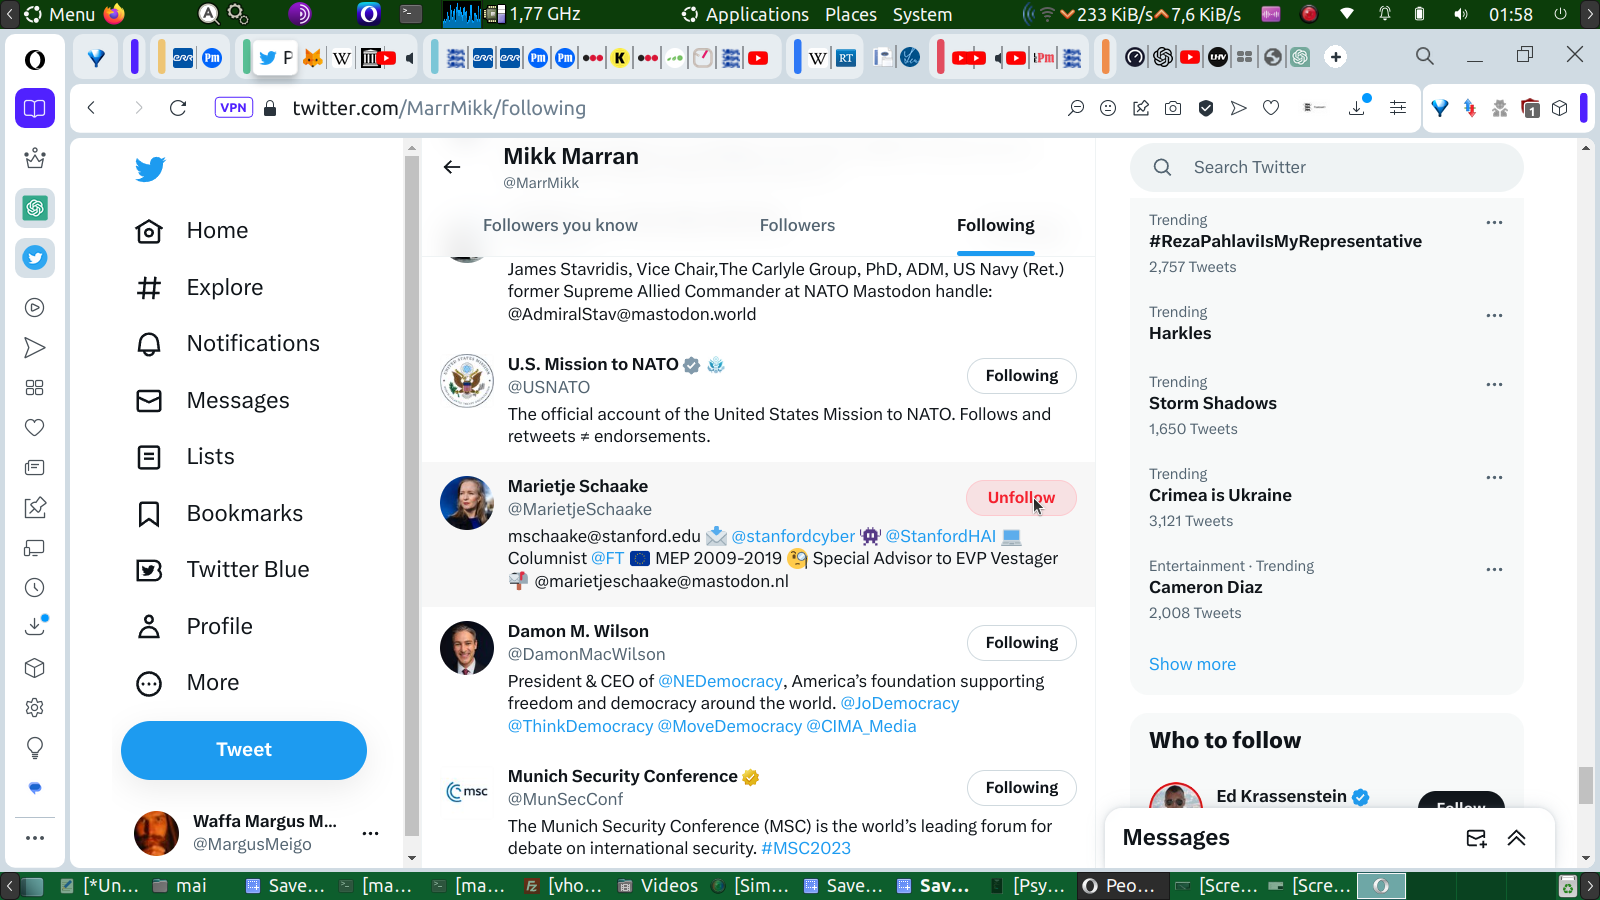Screen dimensions: 1600x900
Task: Open the Player icon in Opera sidebar
Action: tap(35, 308)
